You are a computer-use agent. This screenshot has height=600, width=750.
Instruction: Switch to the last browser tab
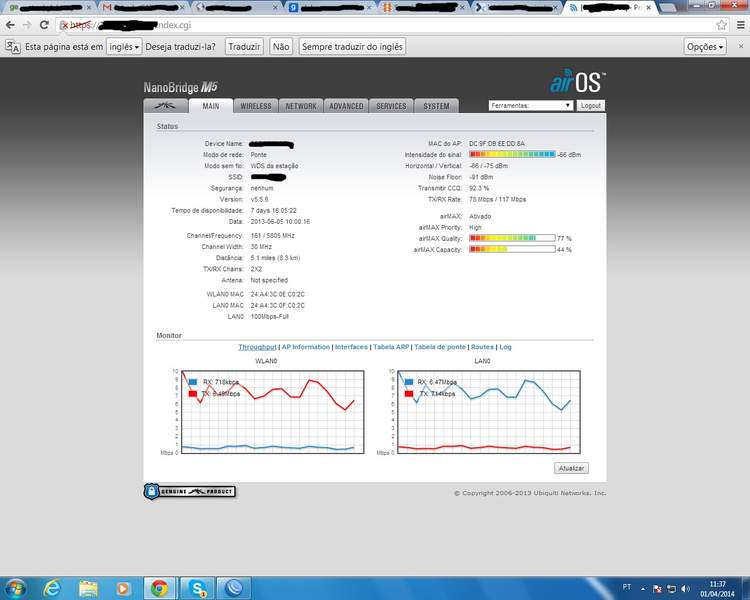610,8
